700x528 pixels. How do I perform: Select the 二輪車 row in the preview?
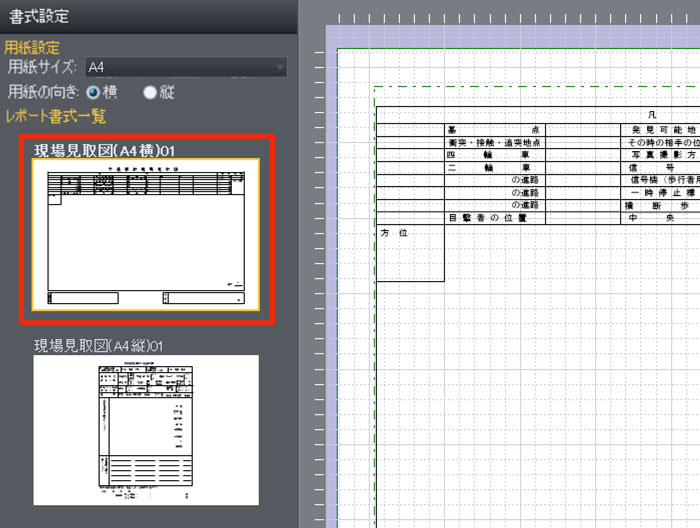pyautogui.click(x=495, y=168)
